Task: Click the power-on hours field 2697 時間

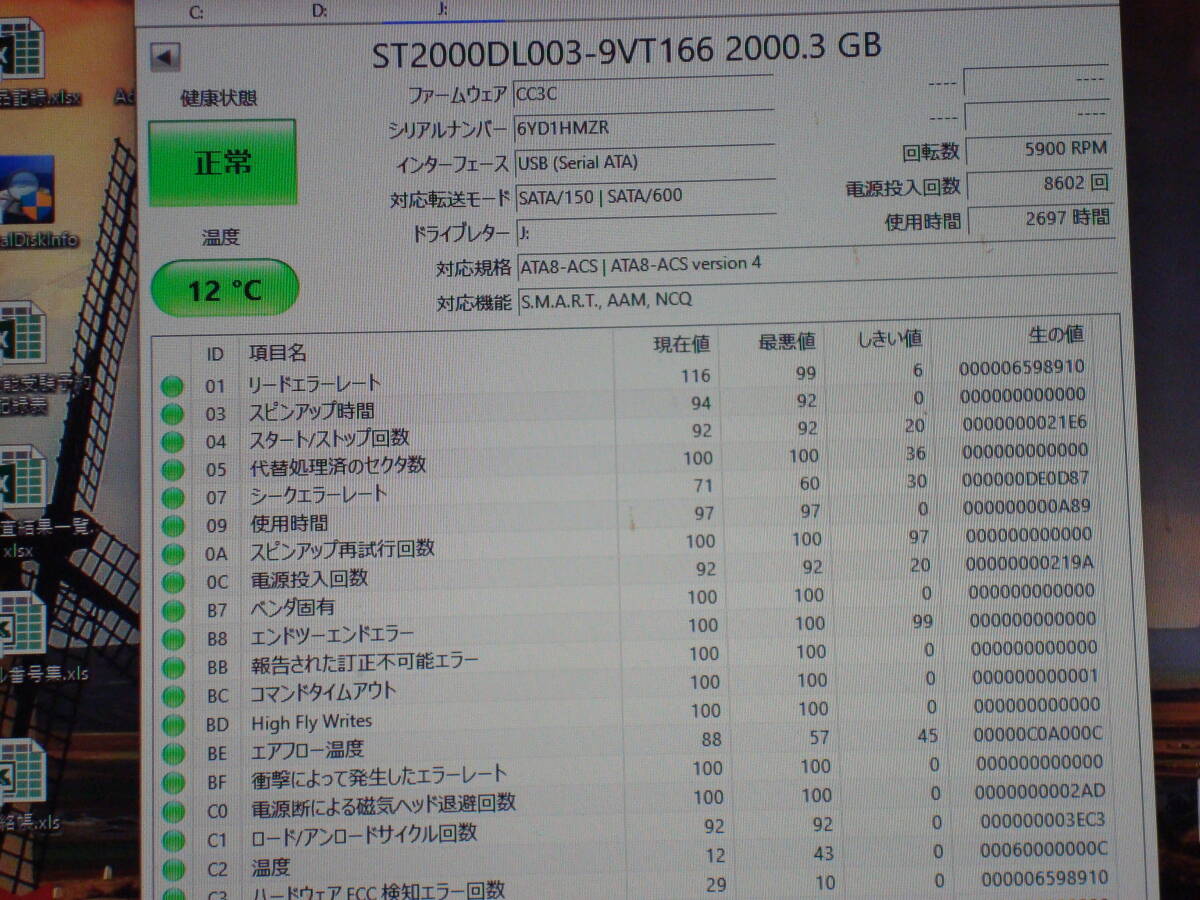Action: pos(1041,218)
